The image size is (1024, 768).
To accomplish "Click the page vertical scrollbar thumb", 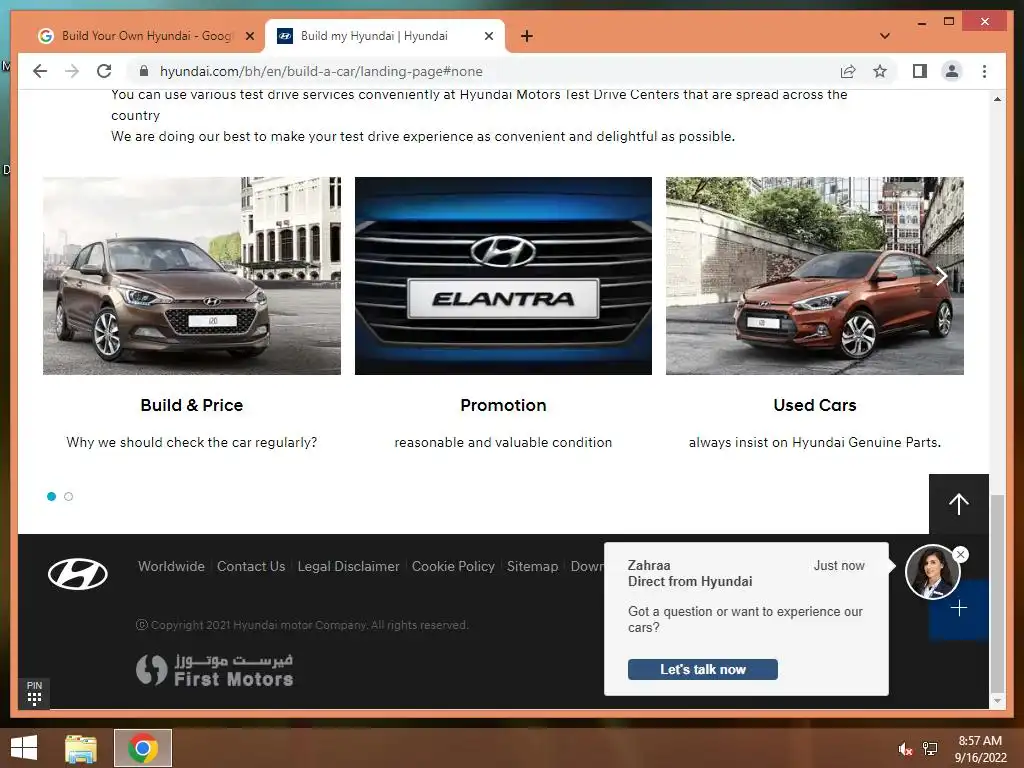I will click(x=997, y=593).
